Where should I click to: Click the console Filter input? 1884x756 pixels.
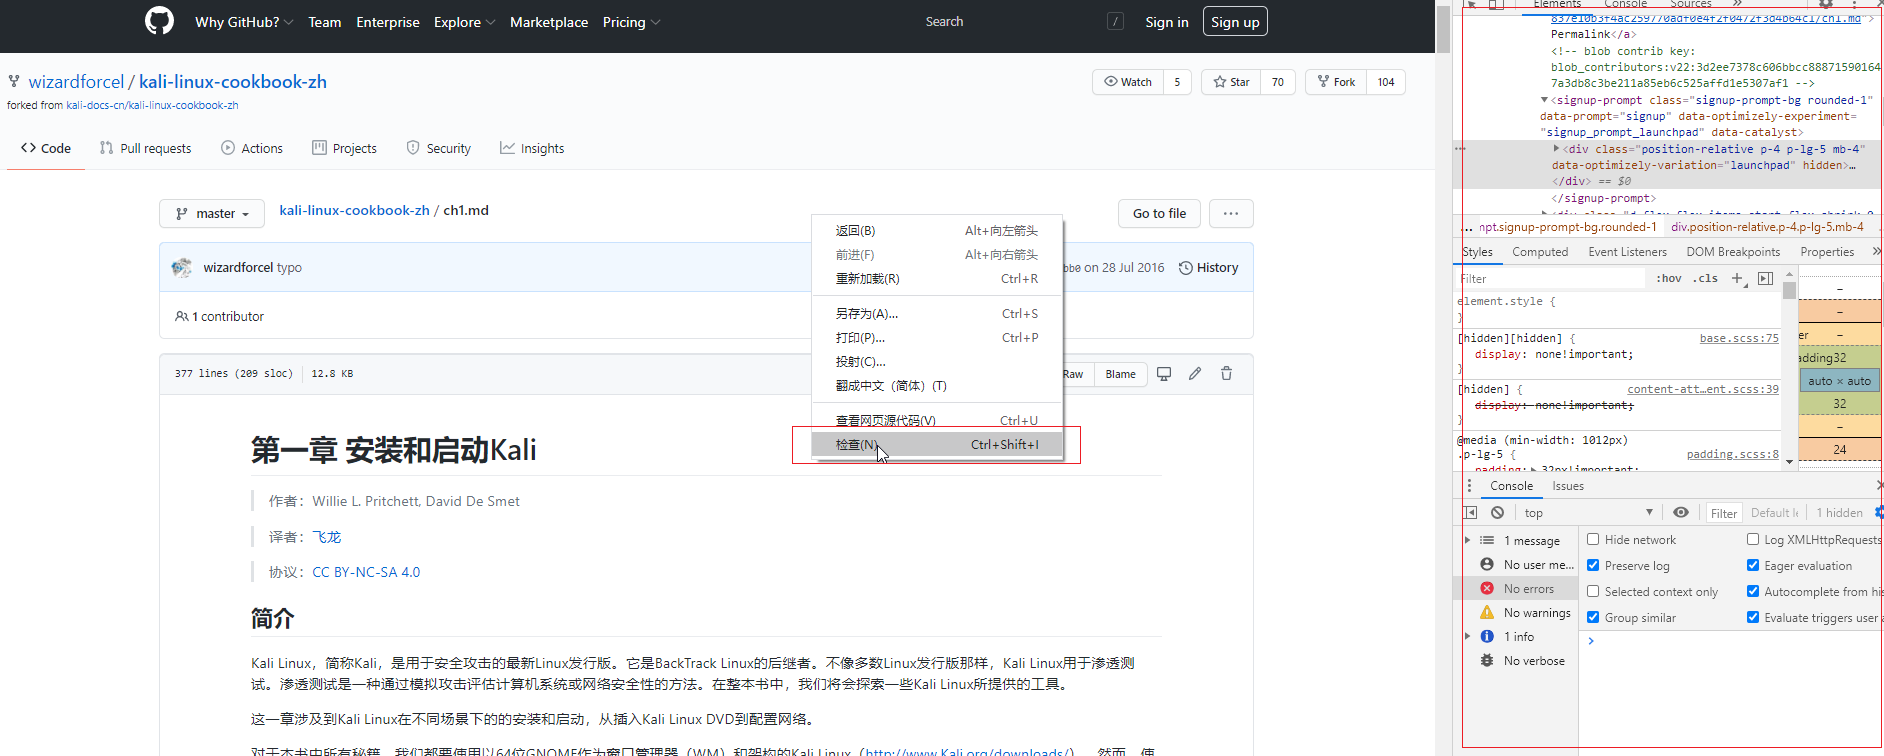point(1724,513)
